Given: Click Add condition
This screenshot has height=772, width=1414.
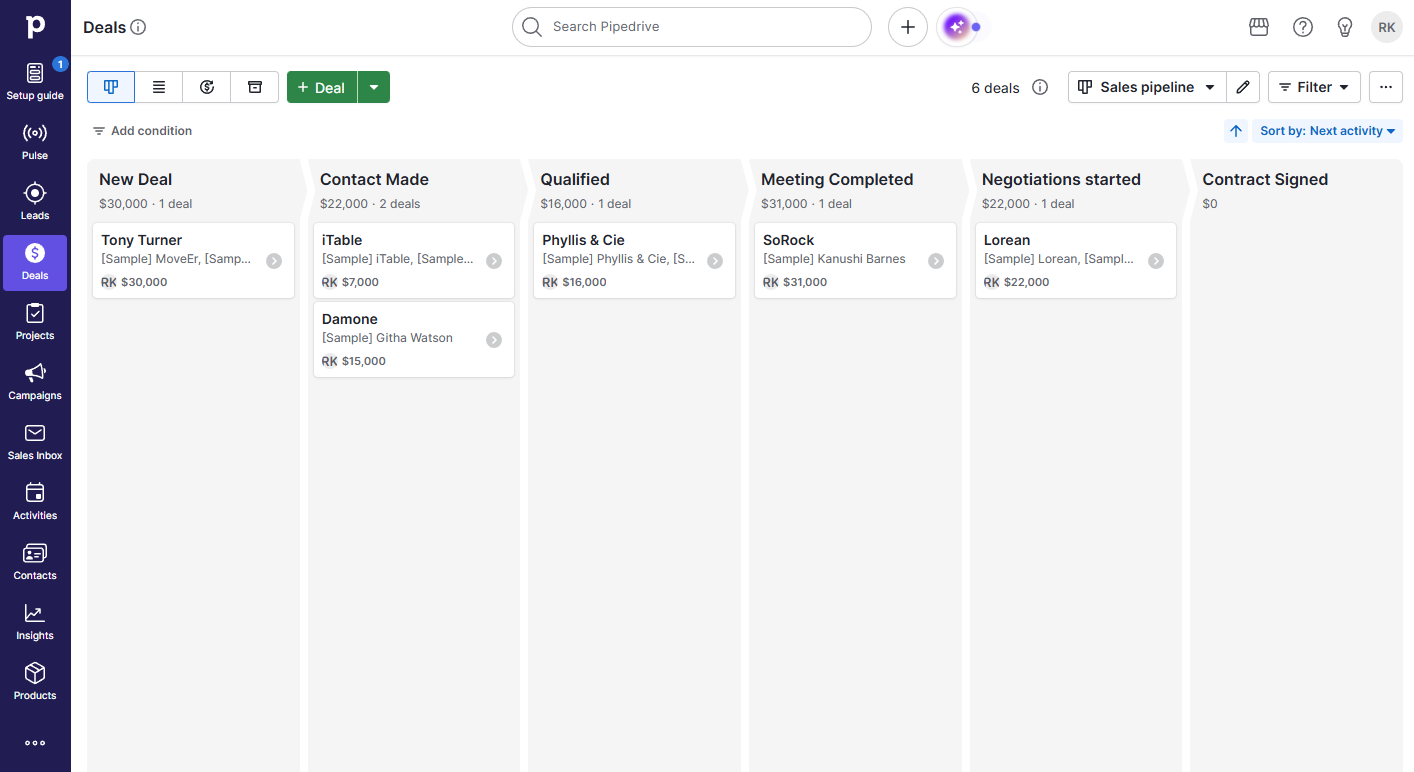Looking at the screenshot, I should (142, 131).
